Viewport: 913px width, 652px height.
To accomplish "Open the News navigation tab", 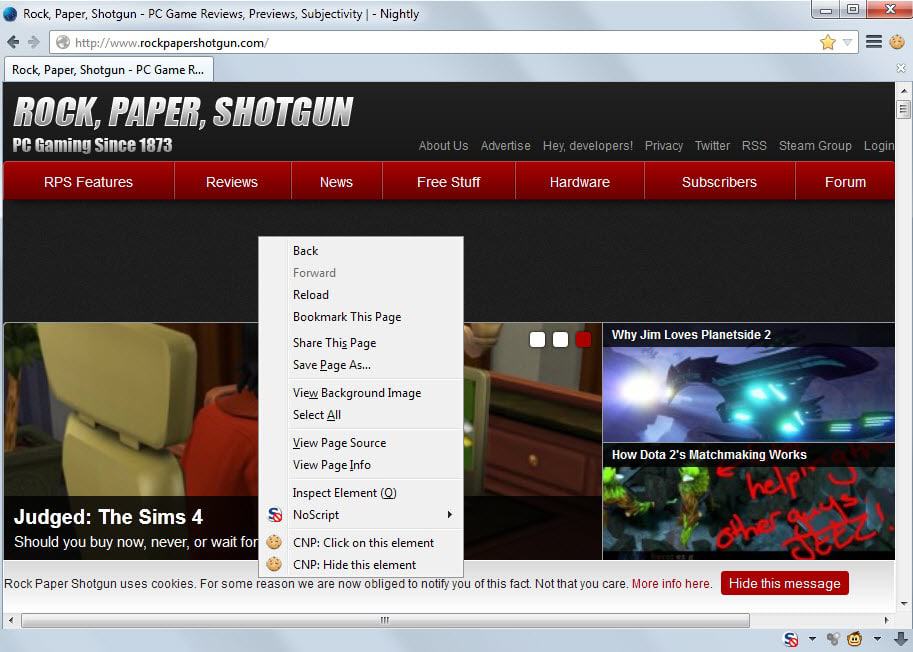I will point(336,182).
